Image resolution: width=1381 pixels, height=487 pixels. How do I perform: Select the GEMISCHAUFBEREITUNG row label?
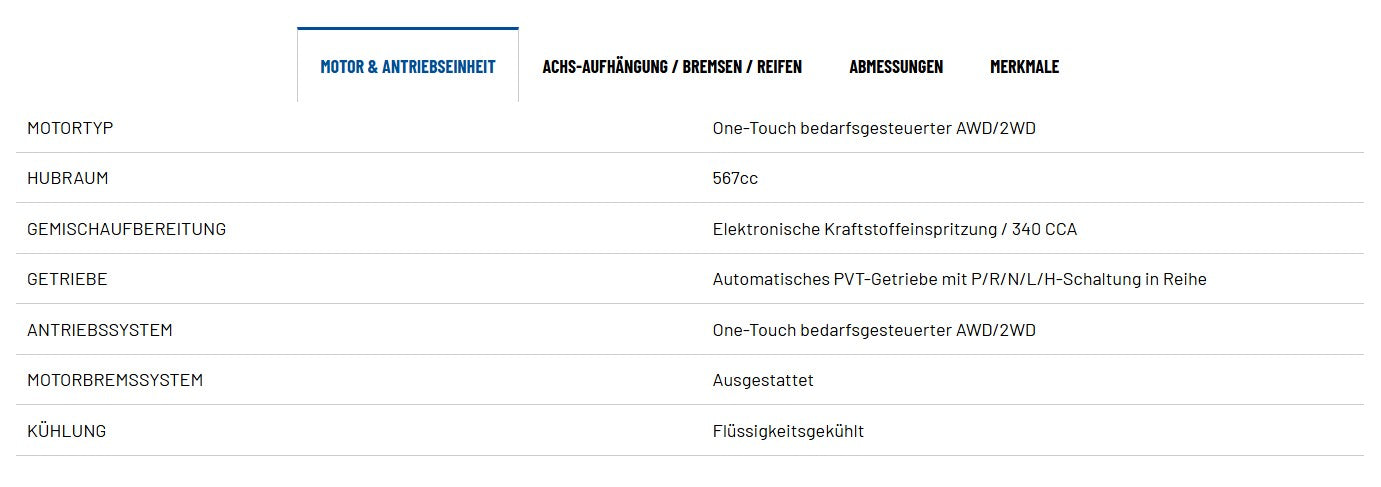[126, 229]
